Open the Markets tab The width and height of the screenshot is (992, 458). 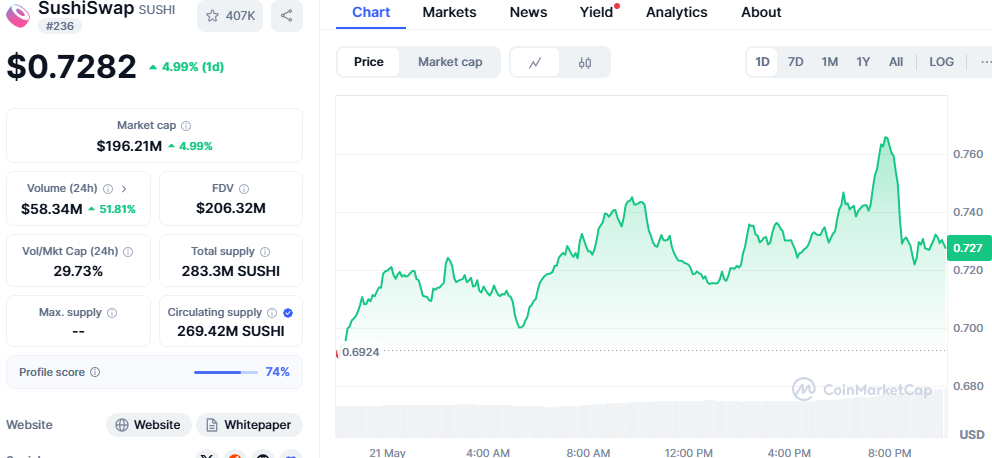click(x=449, y=12)
